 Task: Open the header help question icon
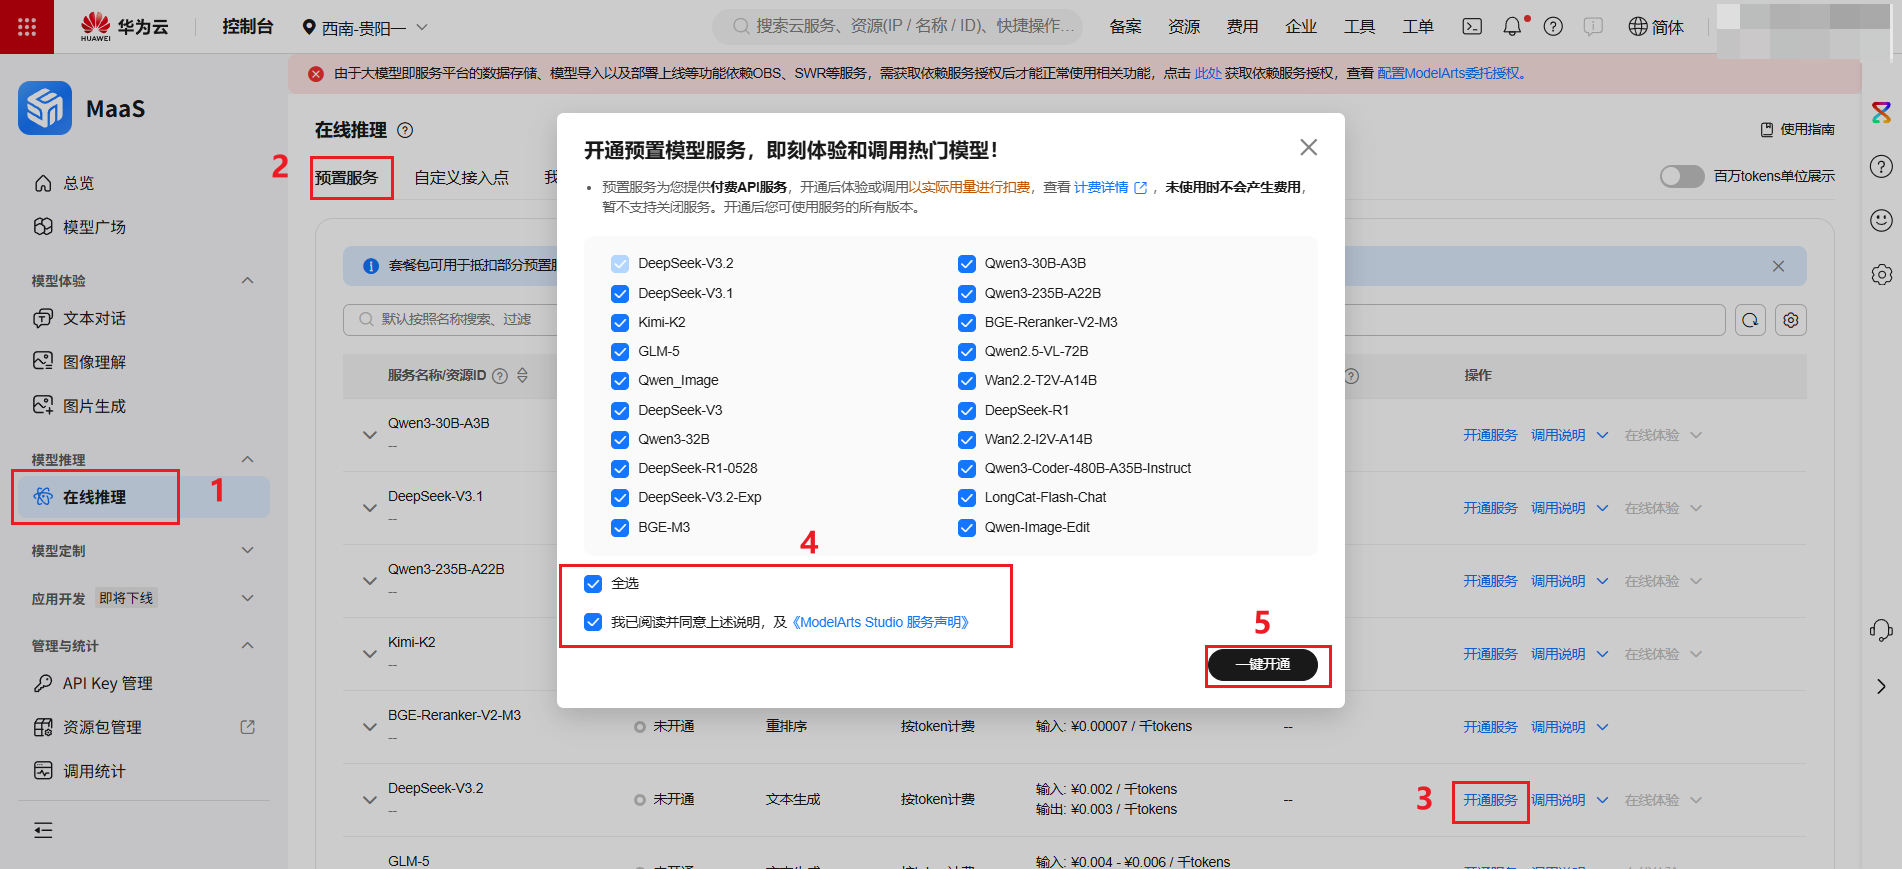point(1553,27)
